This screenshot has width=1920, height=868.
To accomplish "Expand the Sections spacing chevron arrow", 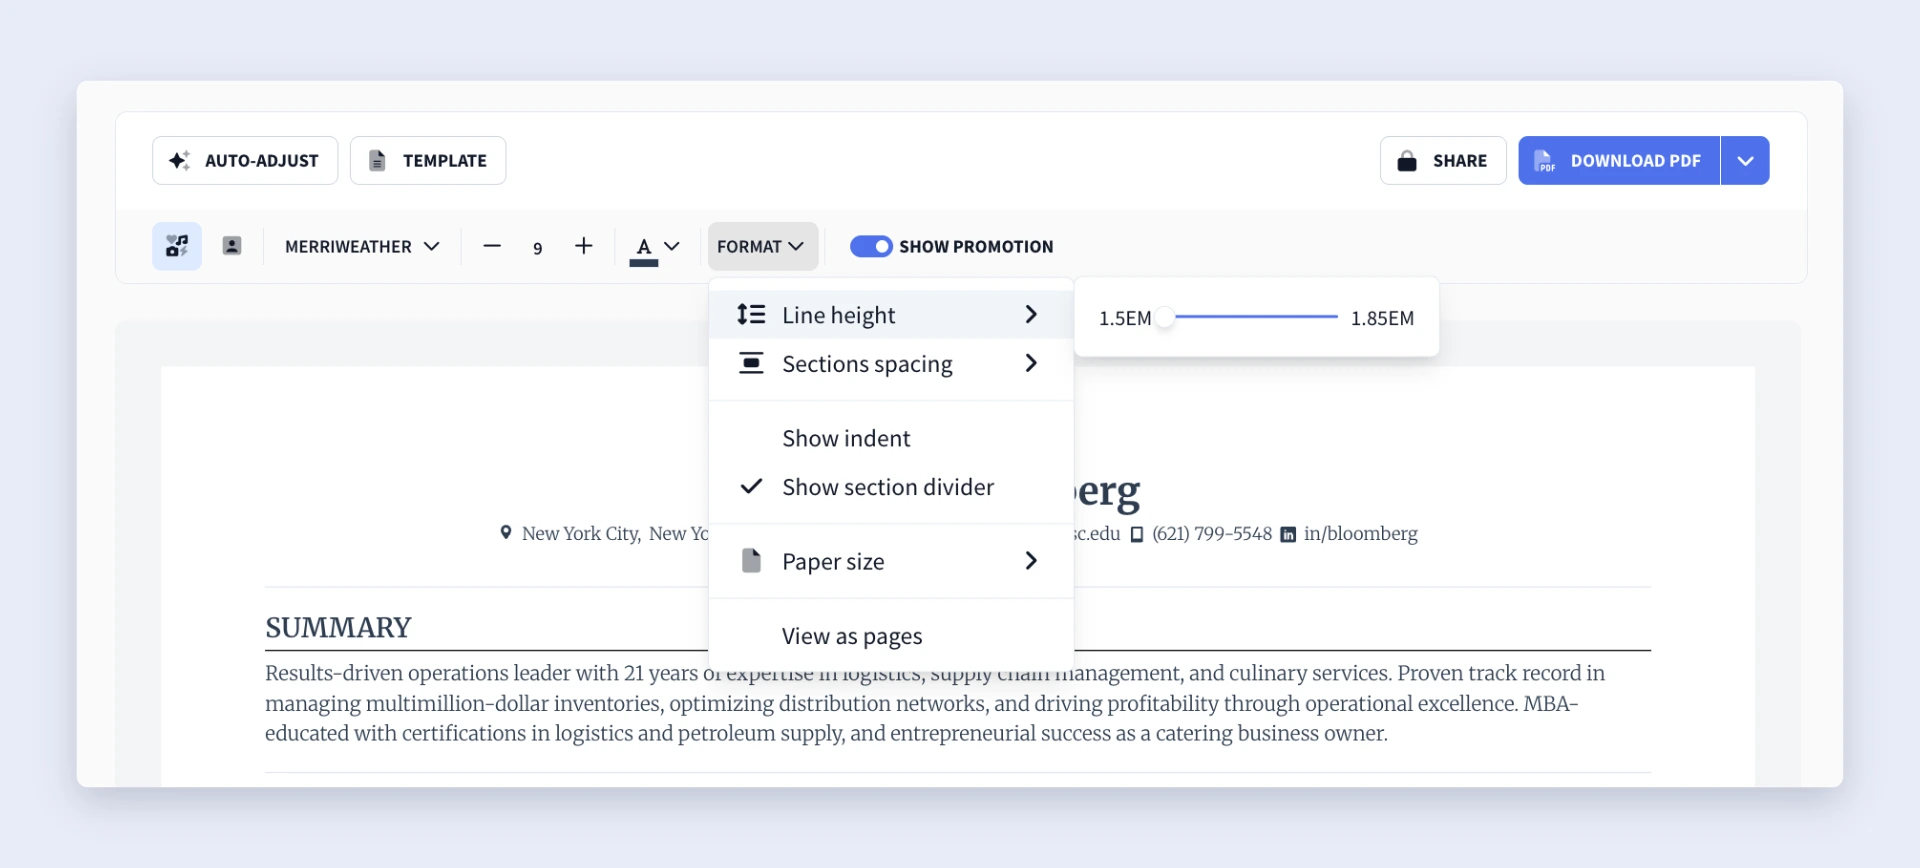I will tap(1031, 363).
